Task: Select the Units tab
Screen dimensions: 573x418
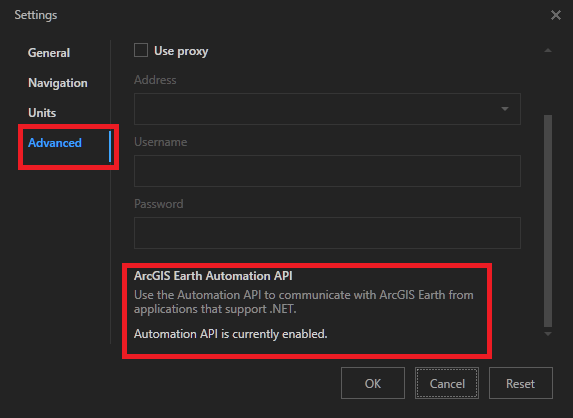Action: 42,113
